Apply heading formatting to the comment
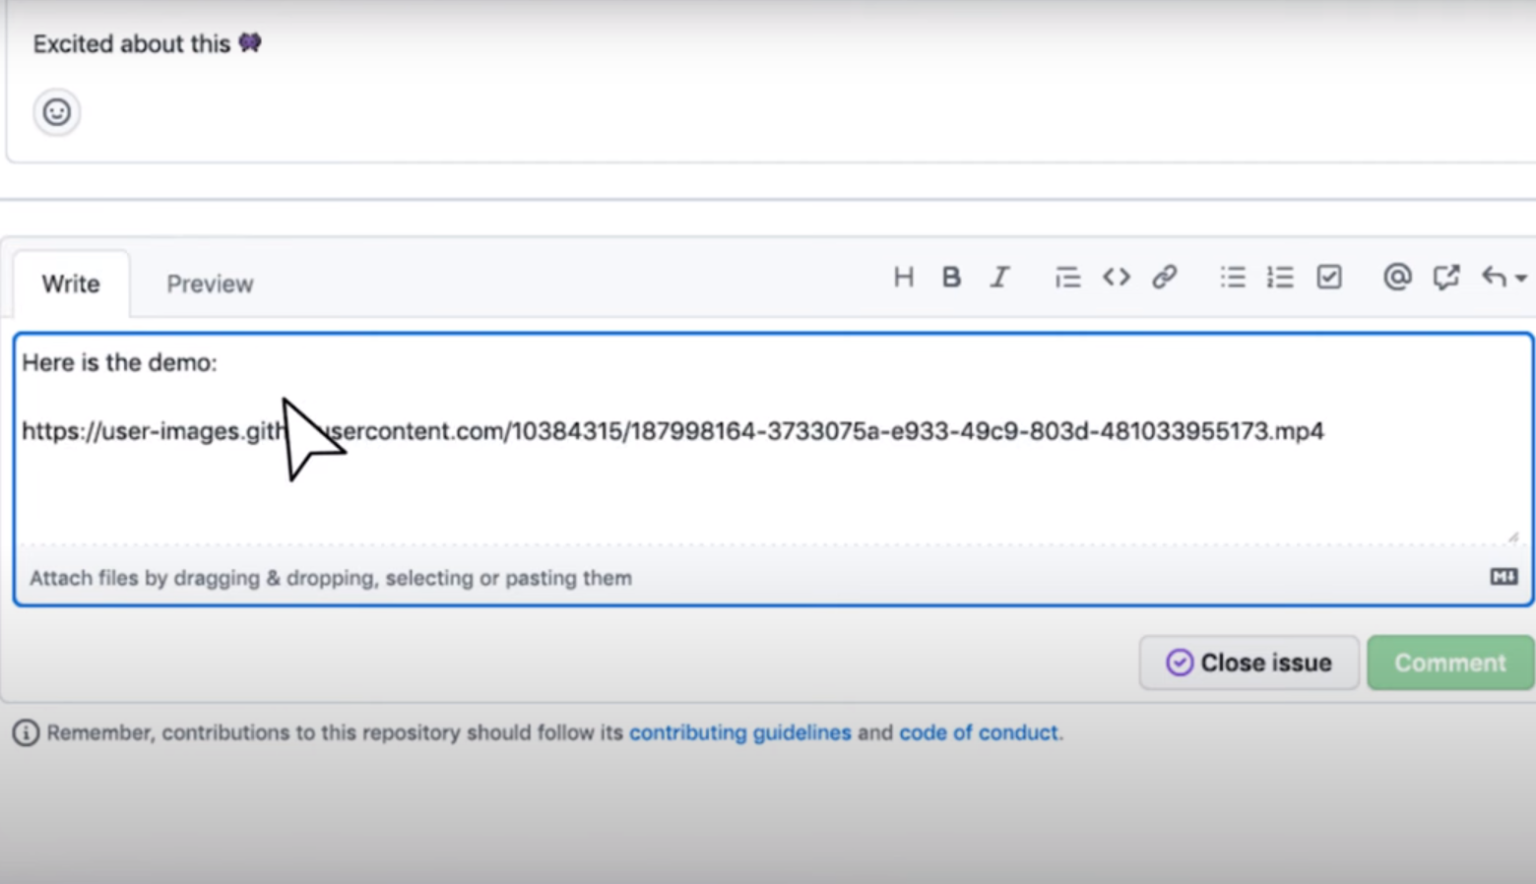1536x884 pixels. [903, 277]
